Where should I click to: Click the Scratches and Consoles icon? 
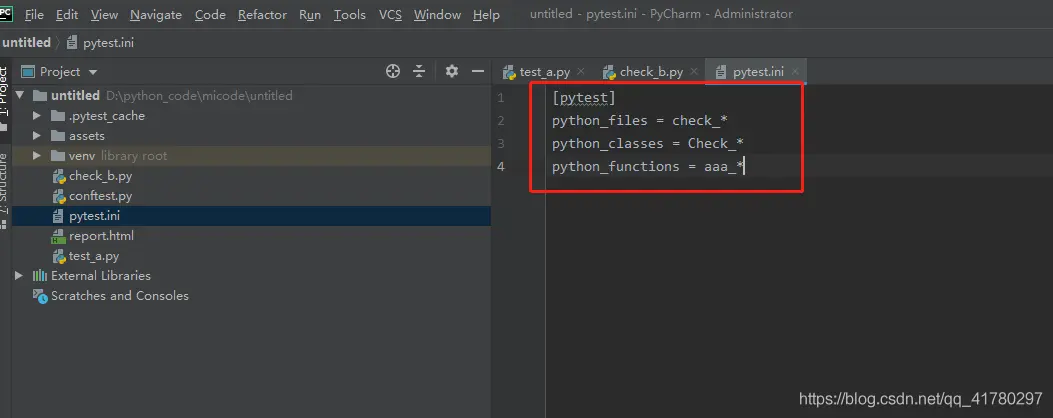[40, 296]
